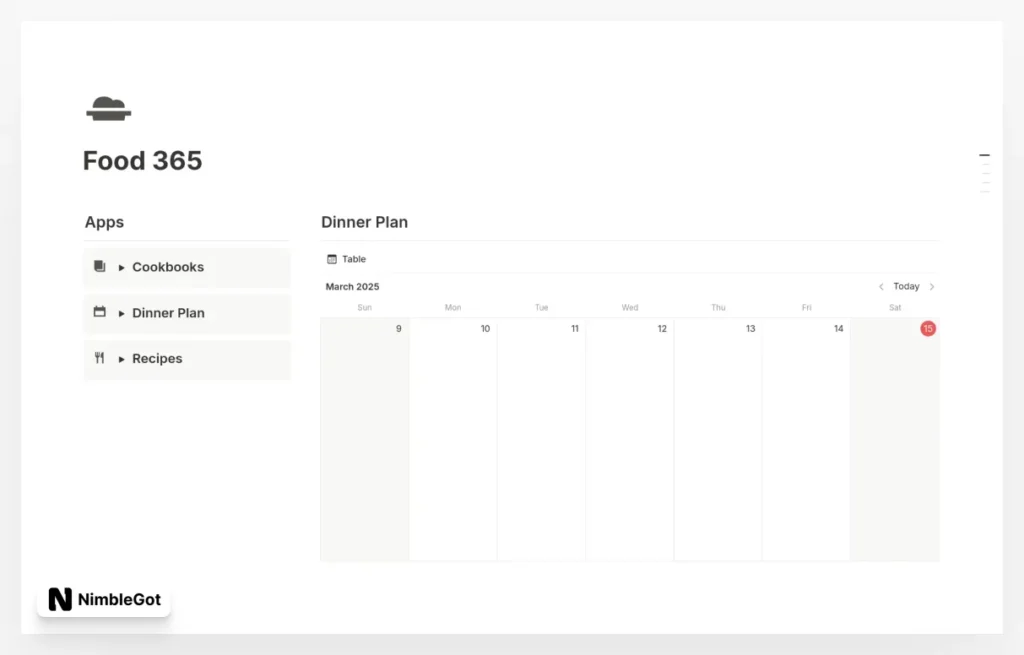Screen dimensions: 1024x655
Task: Click the top marker in page outline scrollbar
Action: [x=985, y=156]
